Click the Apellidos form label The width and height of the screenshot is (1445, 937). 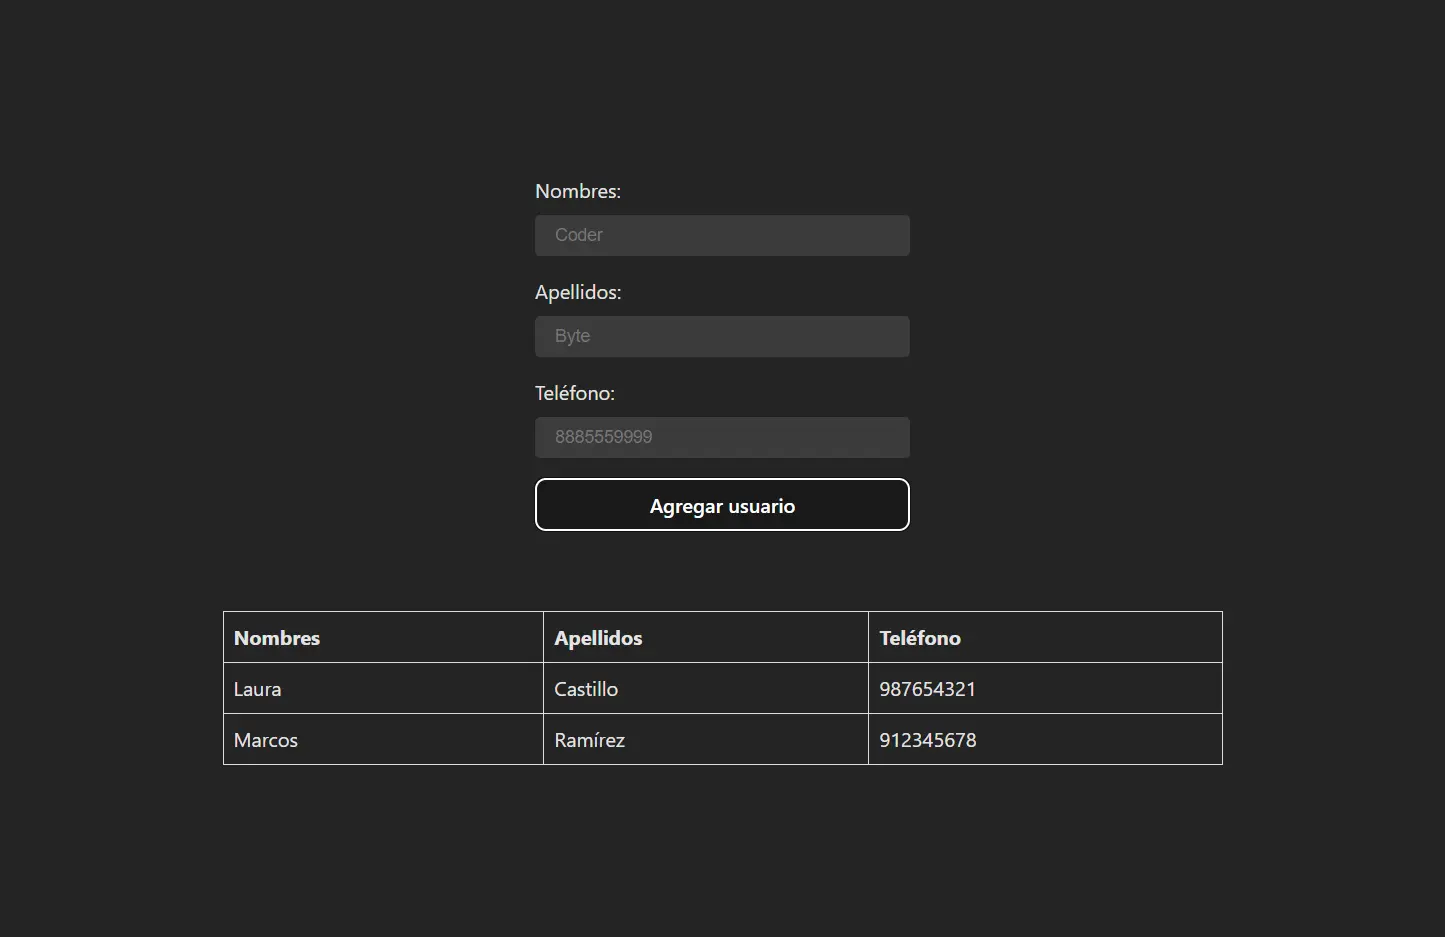577,292
